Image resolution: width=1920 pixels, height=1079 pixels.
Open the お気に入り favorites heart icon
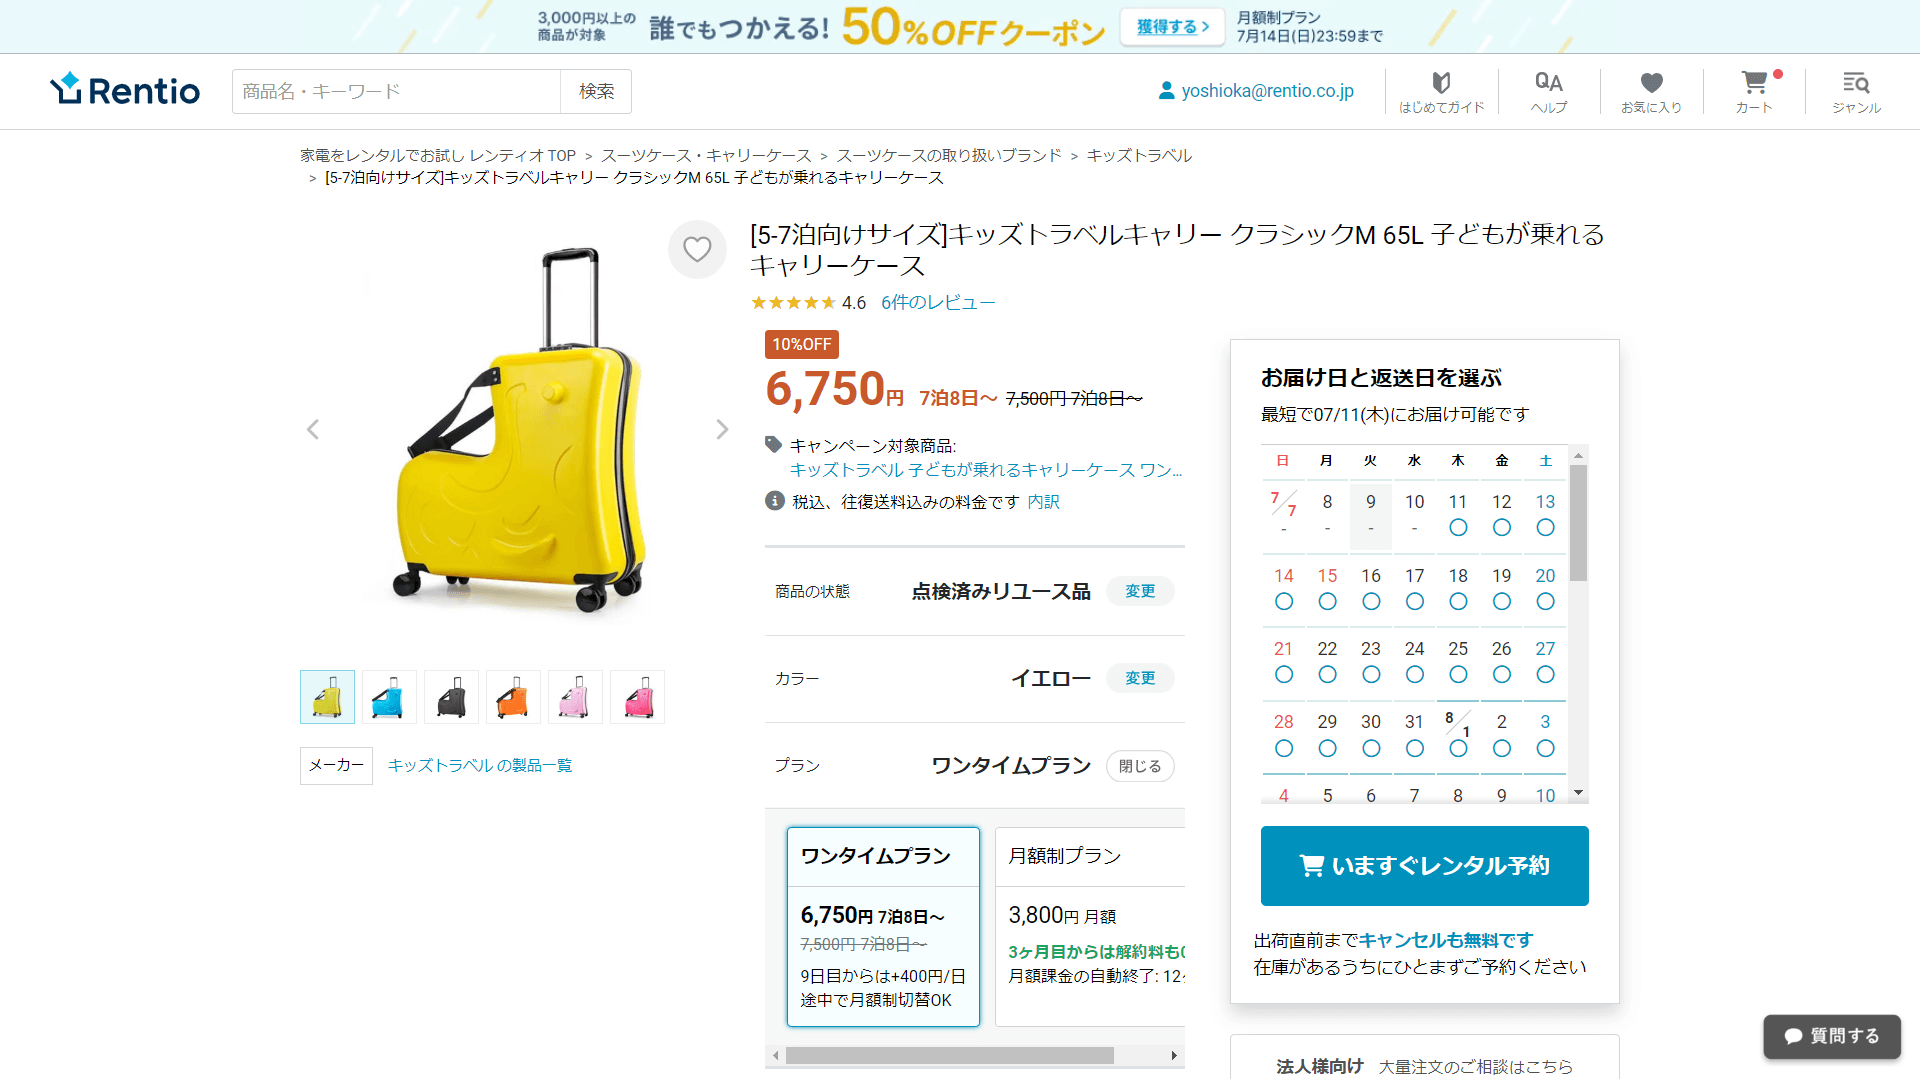1651,91
